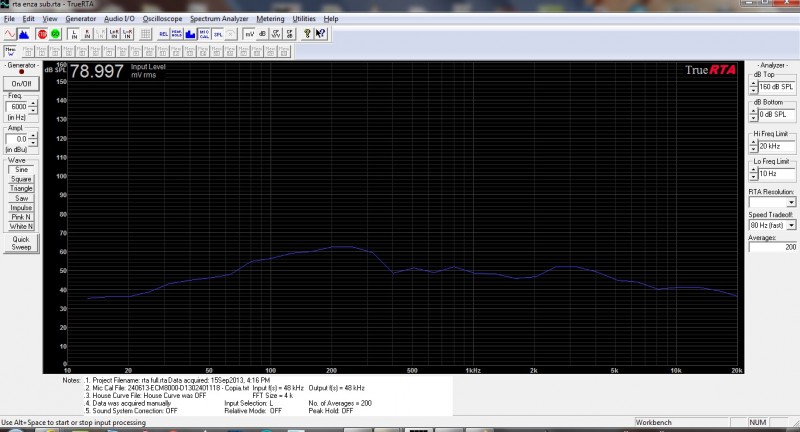The image size is (800, 432).
Task: Open the Oscilloscope menu
Action: point(162,19)
